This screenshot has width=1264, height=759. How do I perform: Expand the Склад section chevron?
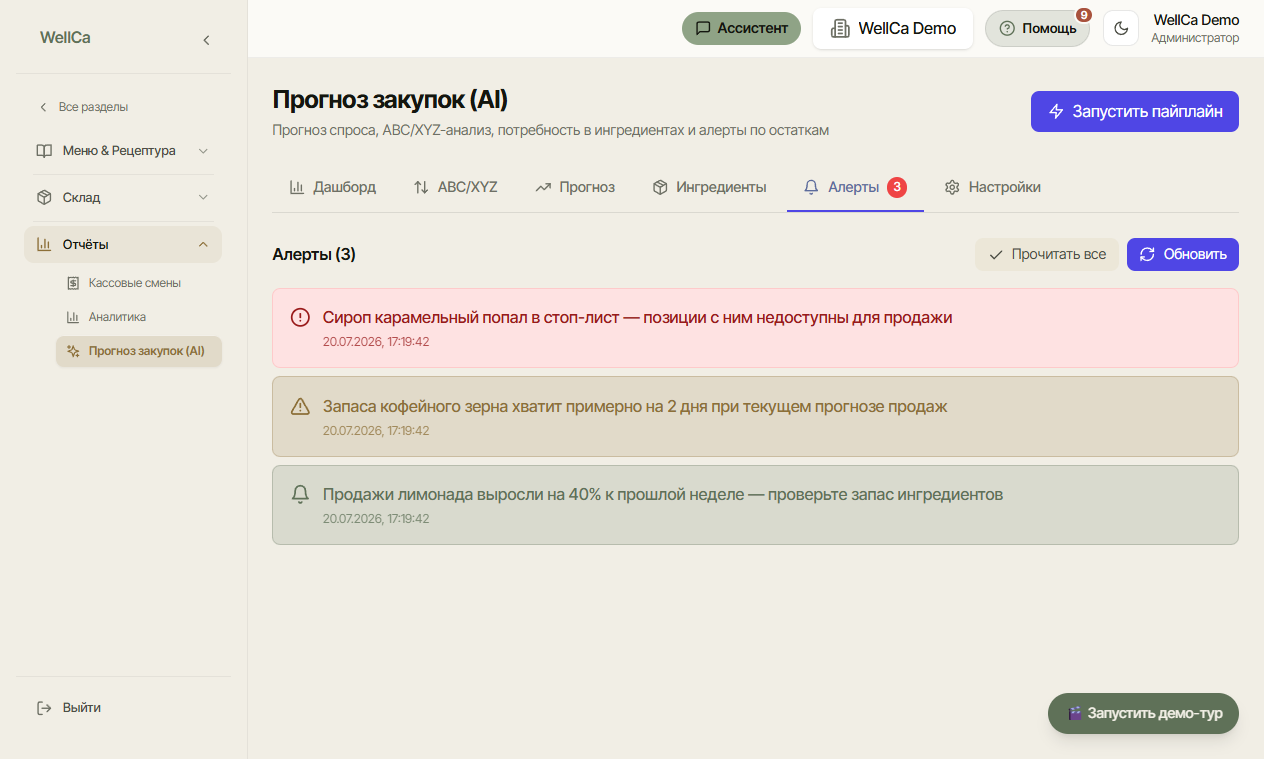[x=203, y=197]
